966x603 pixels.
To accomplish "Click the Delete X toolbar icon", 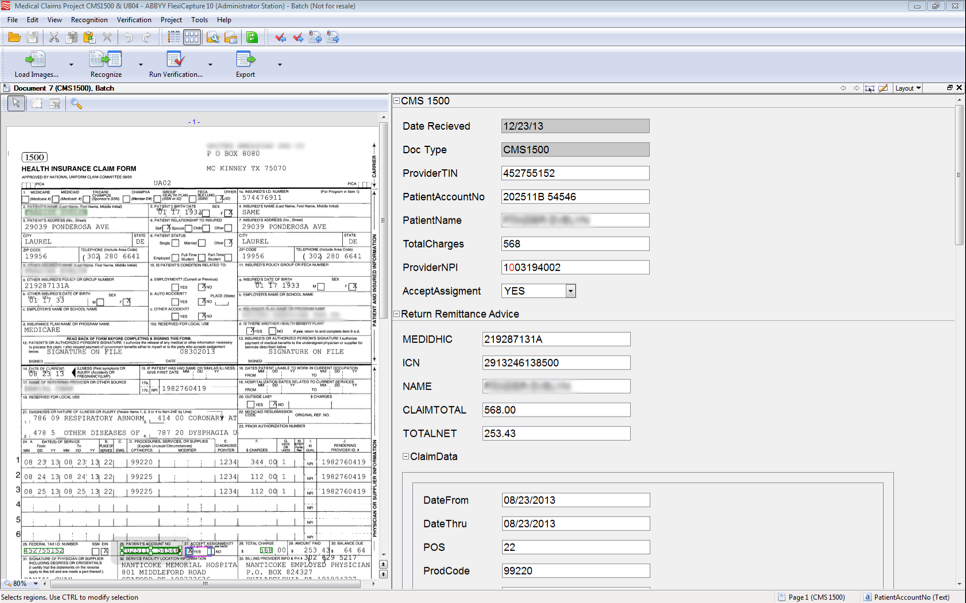I will tap(107, 38).
